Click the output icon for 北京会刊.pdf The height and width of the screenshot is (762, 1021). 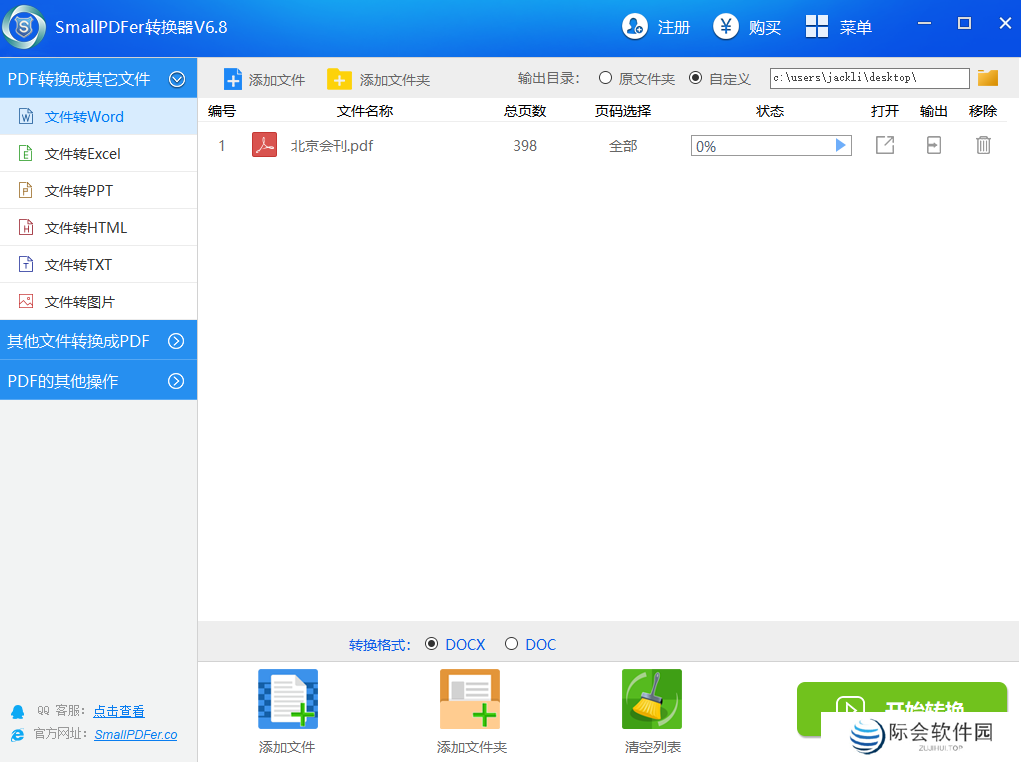(x=933, y=146)
